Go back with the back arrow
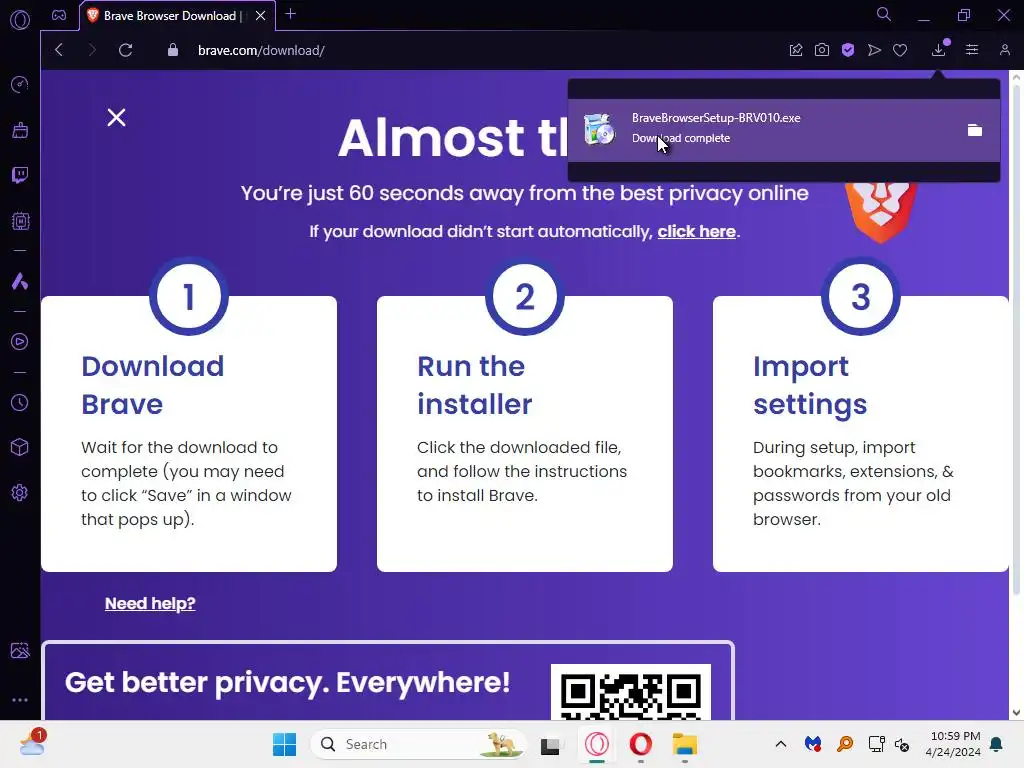Image resolution: width=1024 pixels, height=768 pixels. click(x=59, y=50)
